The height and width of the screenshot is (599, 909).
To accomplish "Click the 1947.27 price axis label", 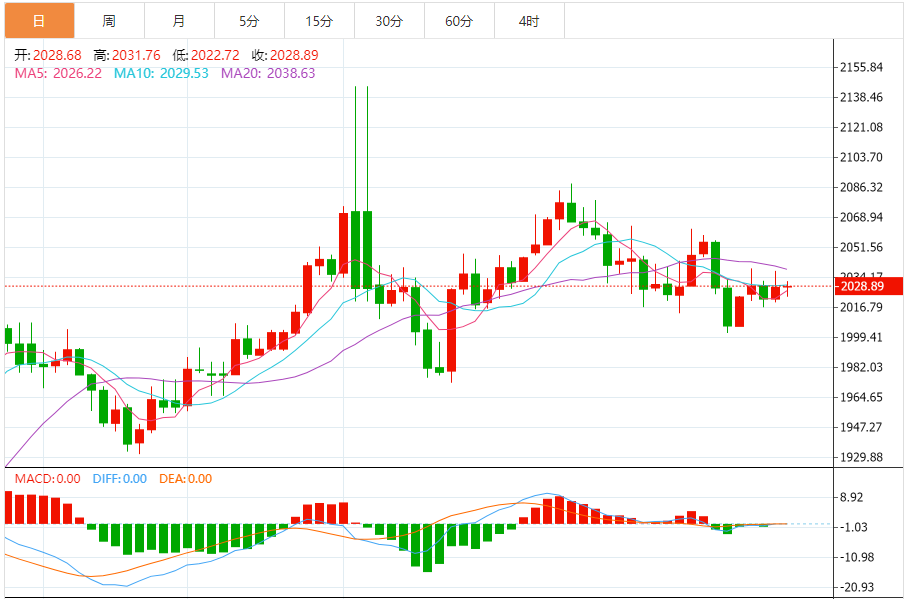I will [x=861, y=427].
